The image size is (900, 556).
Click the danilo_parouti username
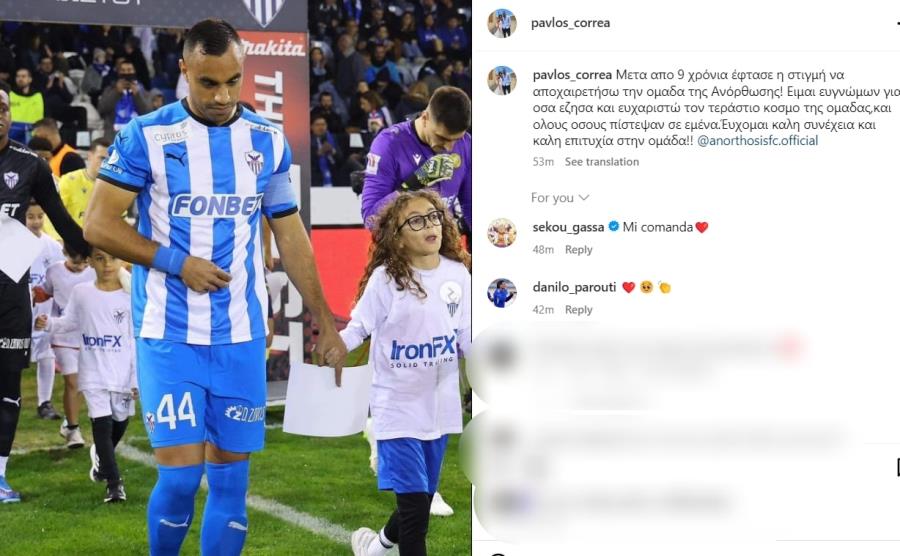[574, 287]
